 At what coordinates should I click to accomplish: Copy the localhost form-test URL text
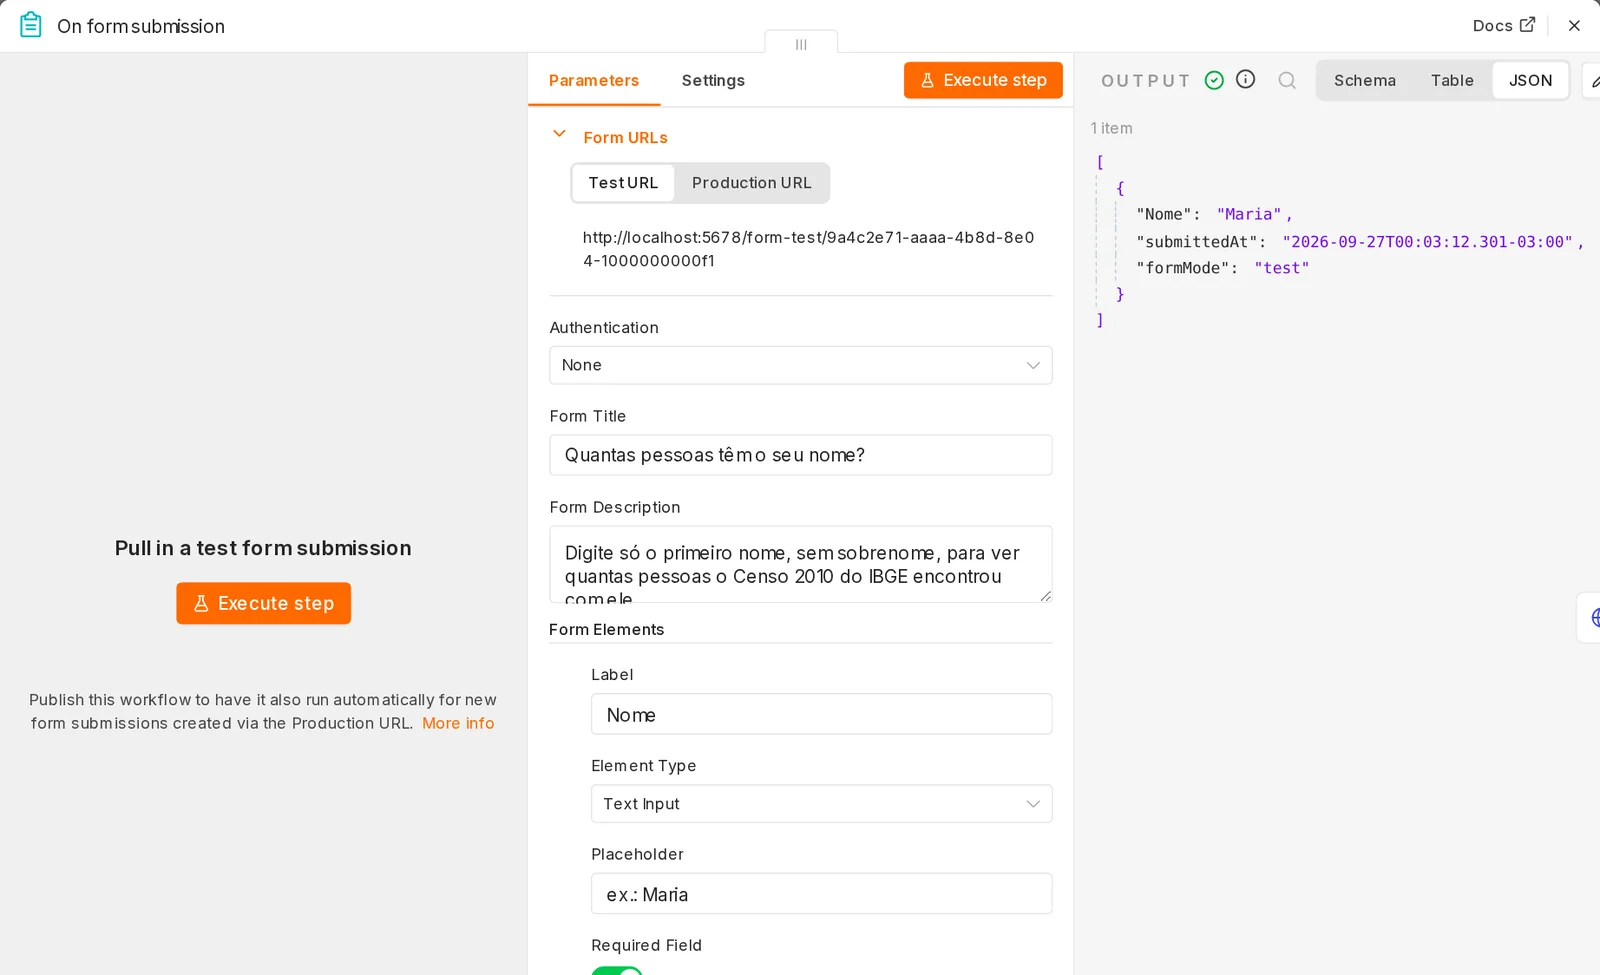coord(808,249)
